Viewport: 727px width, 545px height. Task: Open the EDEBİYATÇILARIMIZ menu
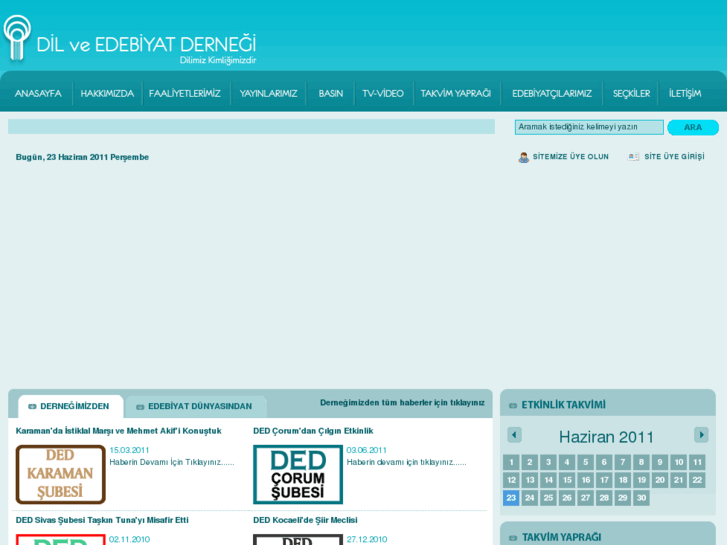[552, 94]
